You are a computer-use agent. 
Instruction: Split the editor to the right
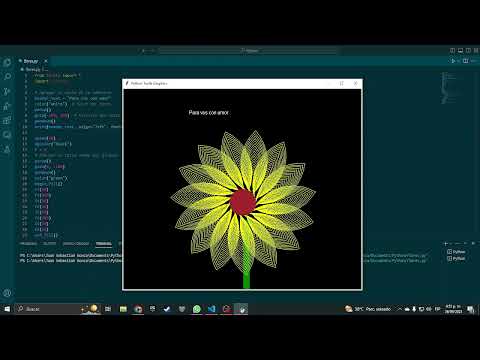pos(466,61)
